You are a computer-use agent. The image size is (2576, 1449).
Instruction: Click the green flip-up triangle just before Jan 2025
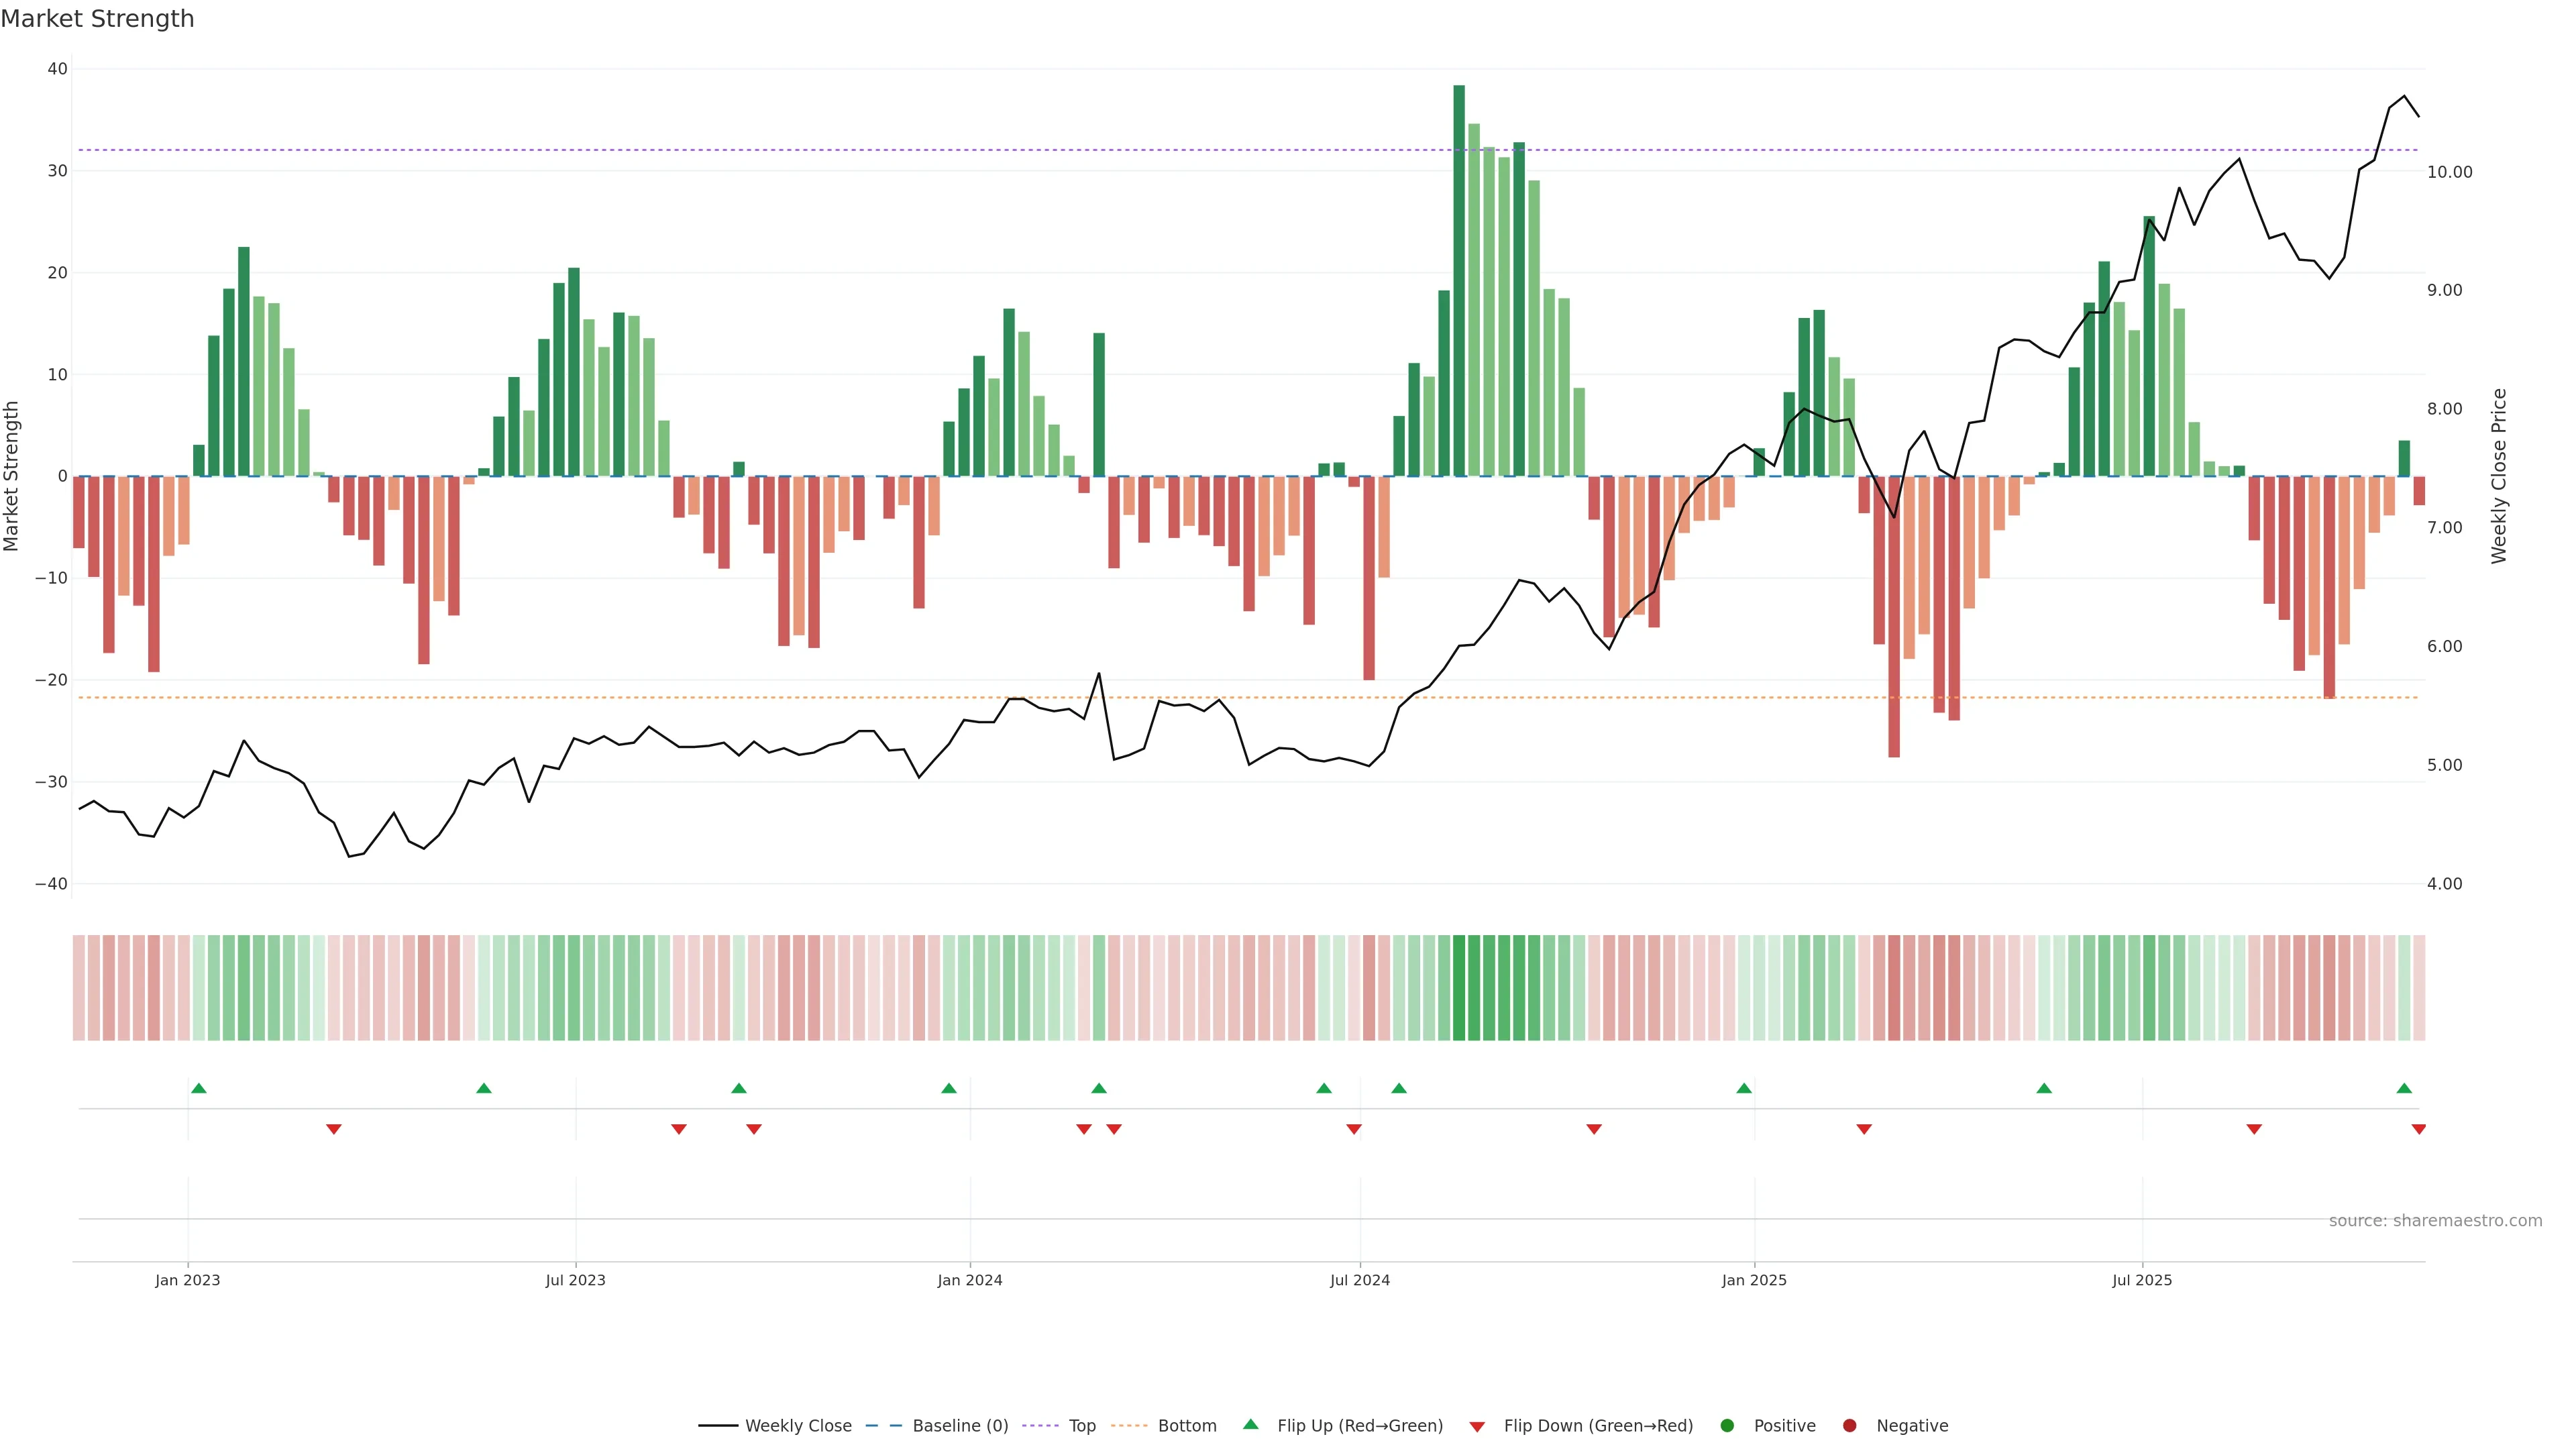coord(1744,1088)
